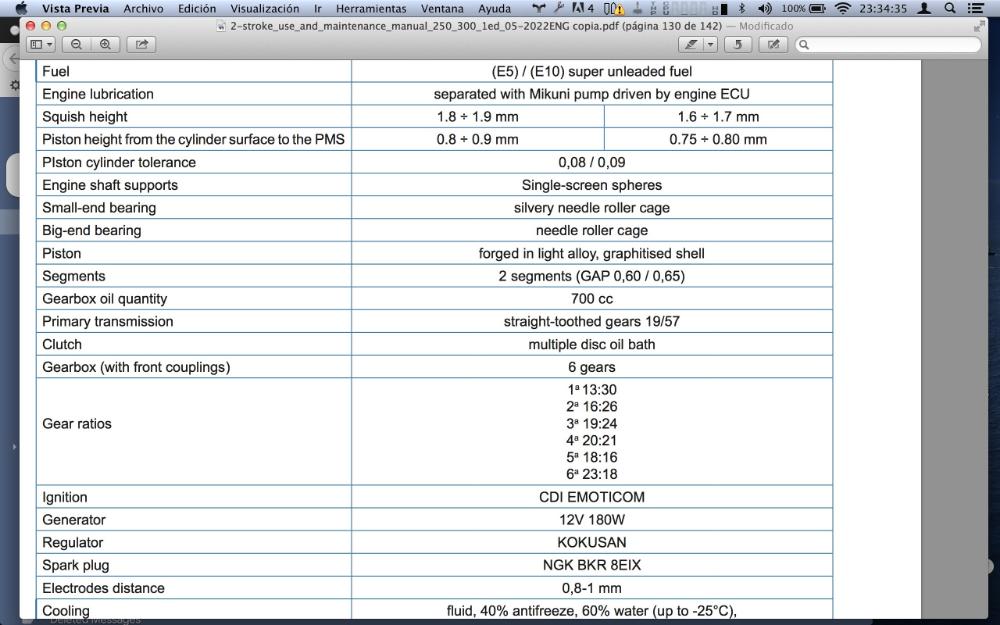Screen dimensions: 1000x625
Task: Click the "0,8-1 mm" electrodes distance value
Action: click(x=591, y=588)
